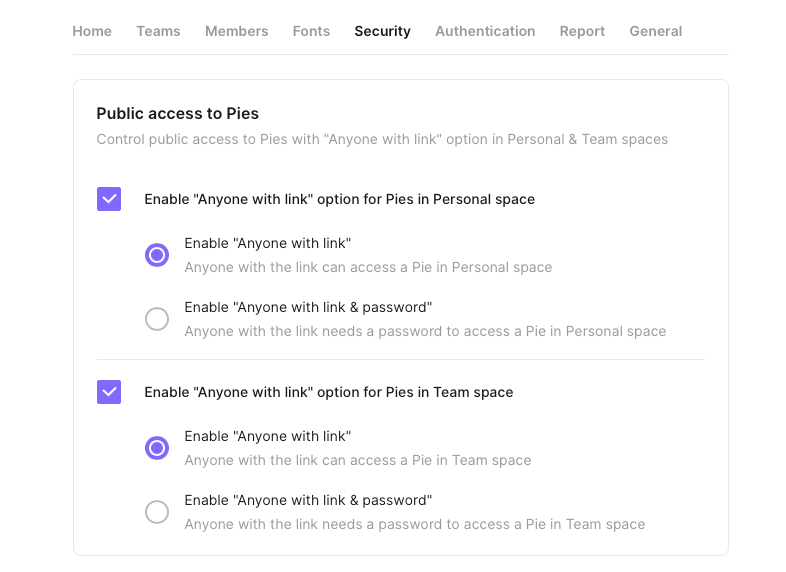Click the "Control public access to Pies" description
The image size is (786, 572).
[x=382, y=139]
